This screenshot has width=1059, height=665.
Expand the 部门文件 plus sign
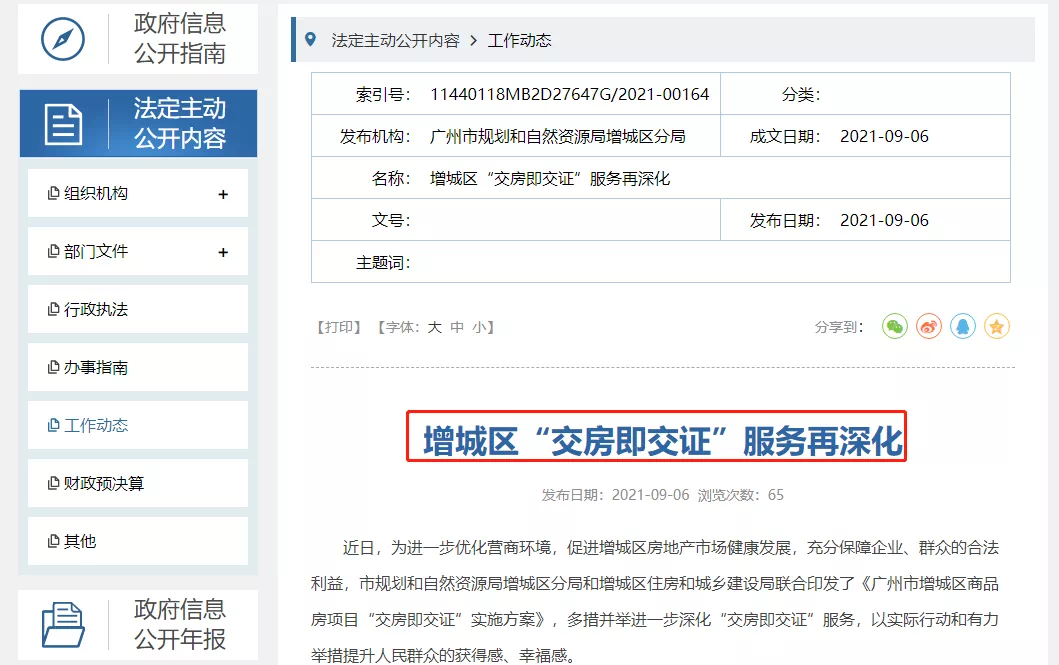coord(223,252)
